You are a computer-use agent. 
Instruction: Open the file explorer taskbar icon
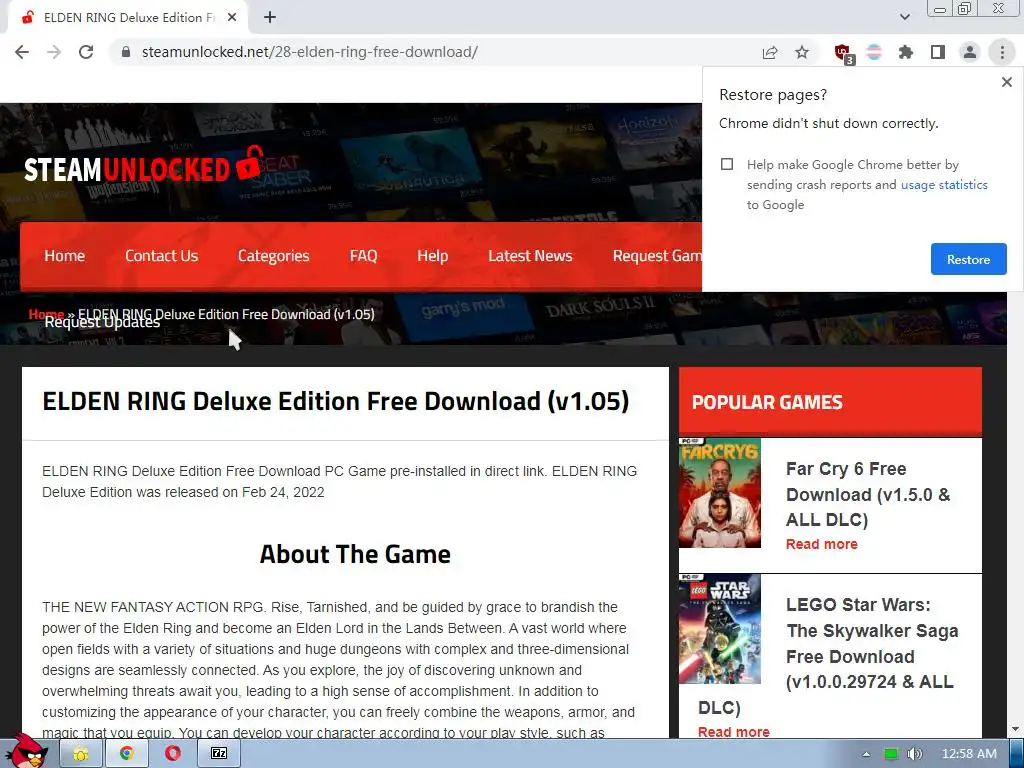pos(80,754)
